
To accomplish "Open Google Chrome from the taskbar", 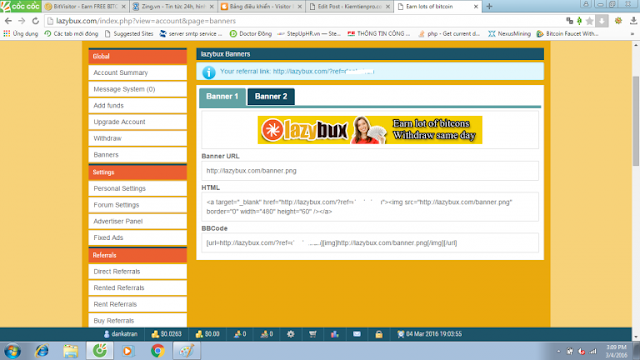I will [x=158, y=351].
